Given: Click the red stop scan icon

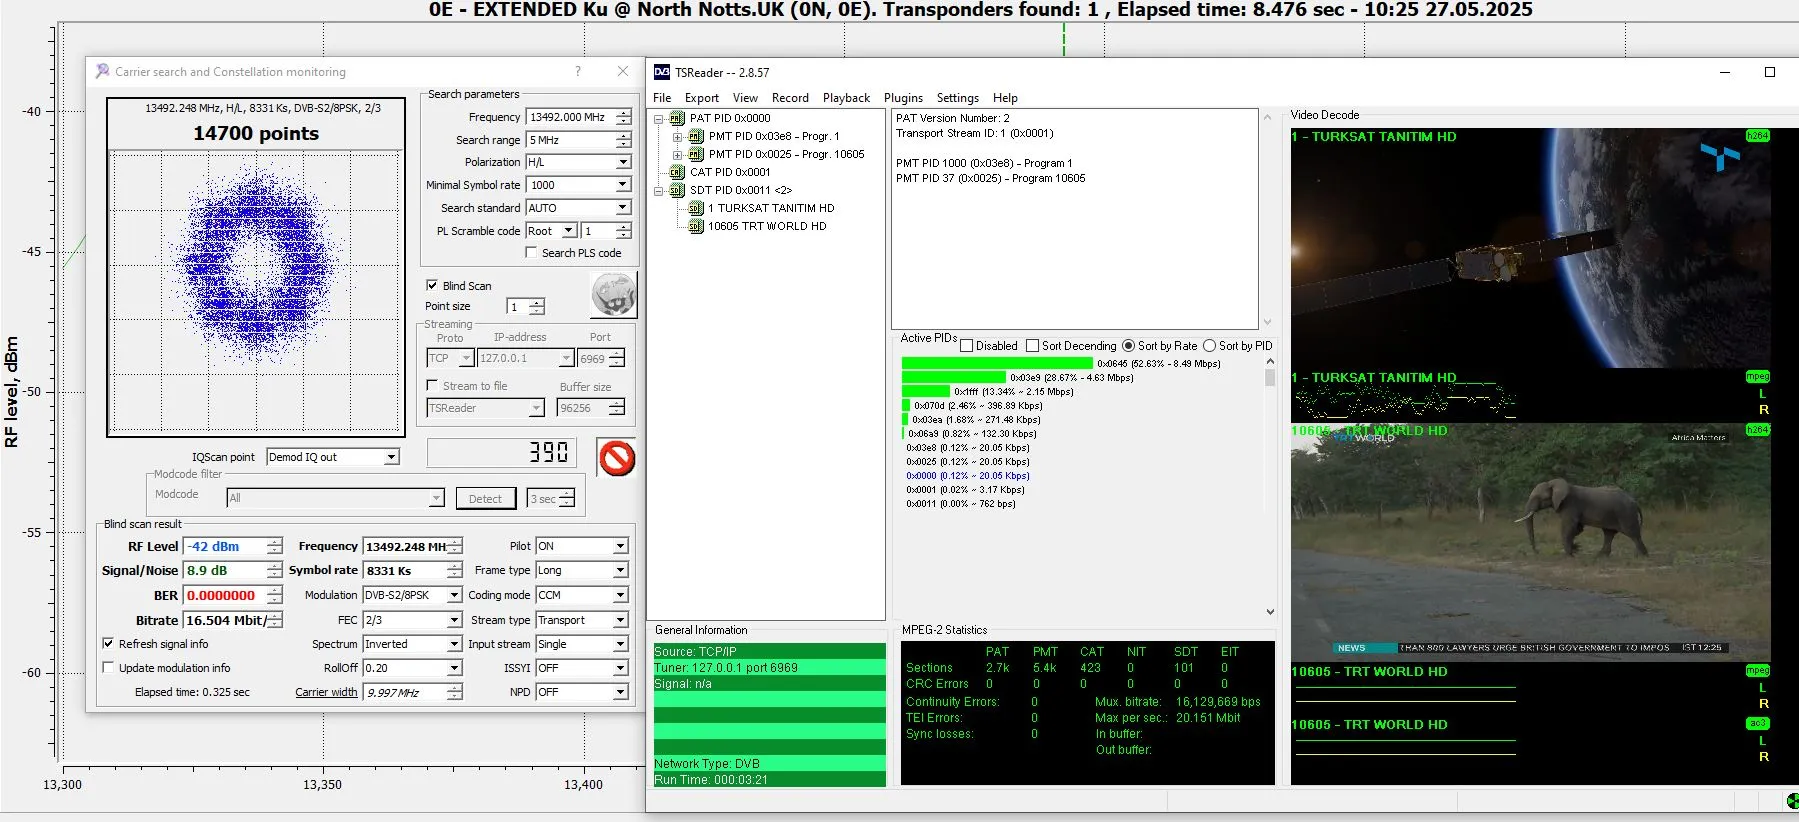Looking at the screenshot, I should [x=617, y=459].
